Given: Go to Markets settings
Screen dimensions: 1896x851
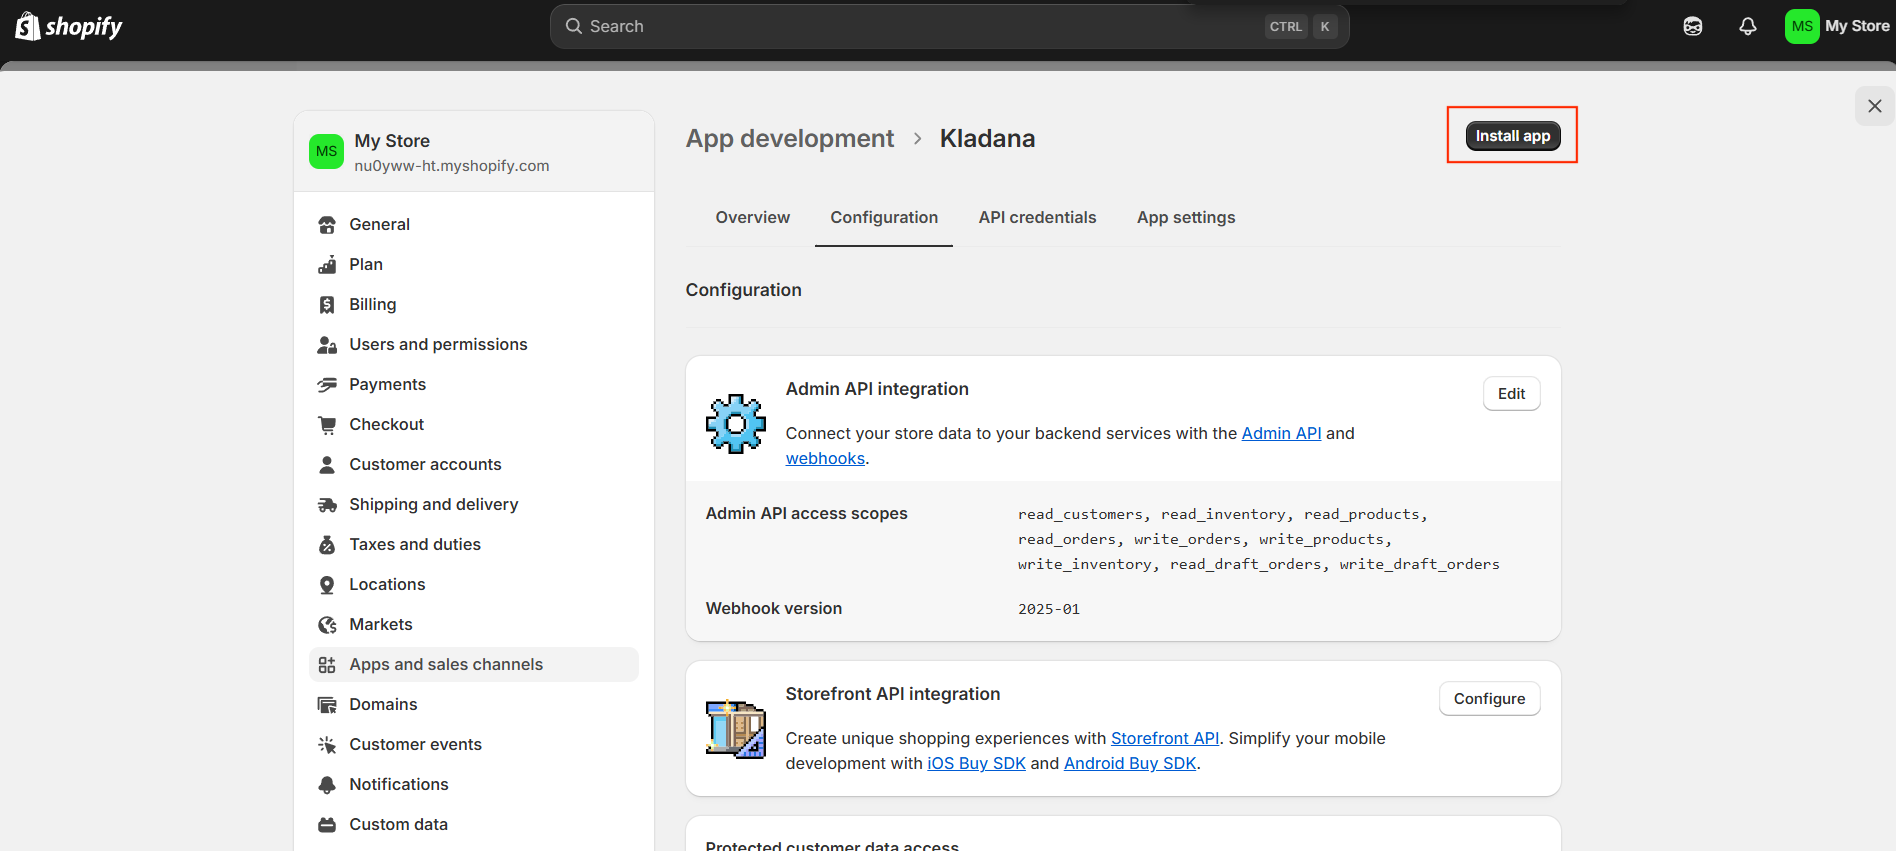Looking at the screenshot, I should (x=474, y=624).
